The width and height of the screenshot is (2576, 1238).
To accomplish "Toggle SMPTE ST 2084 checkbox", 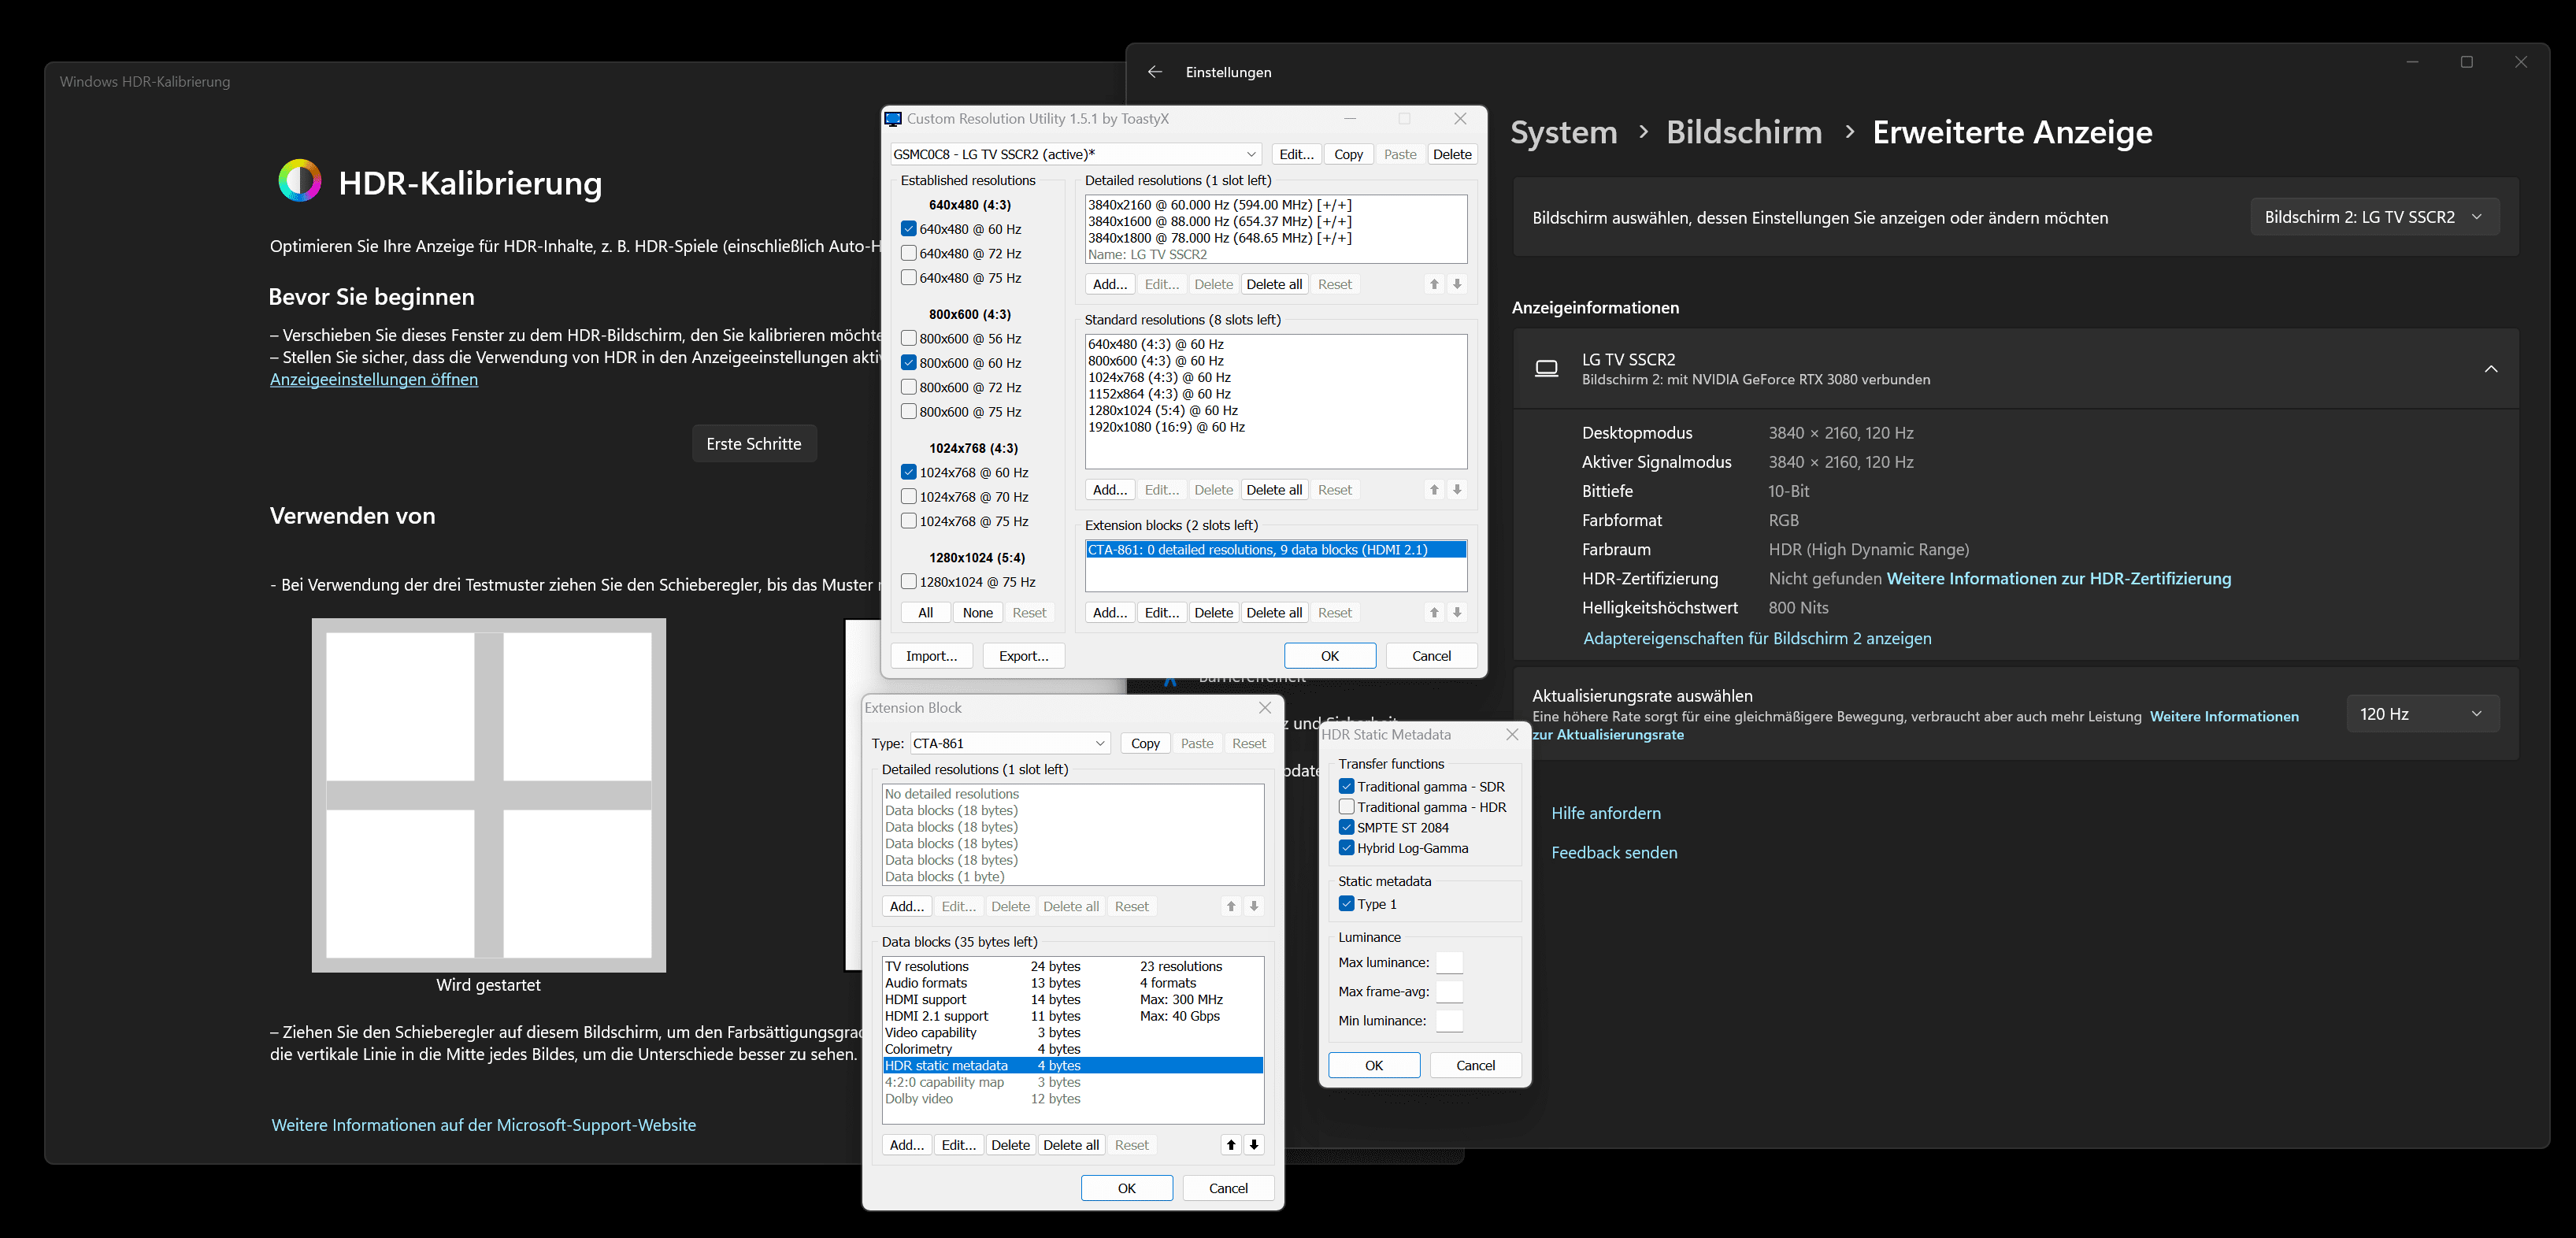I will [x=1347, y=827].
